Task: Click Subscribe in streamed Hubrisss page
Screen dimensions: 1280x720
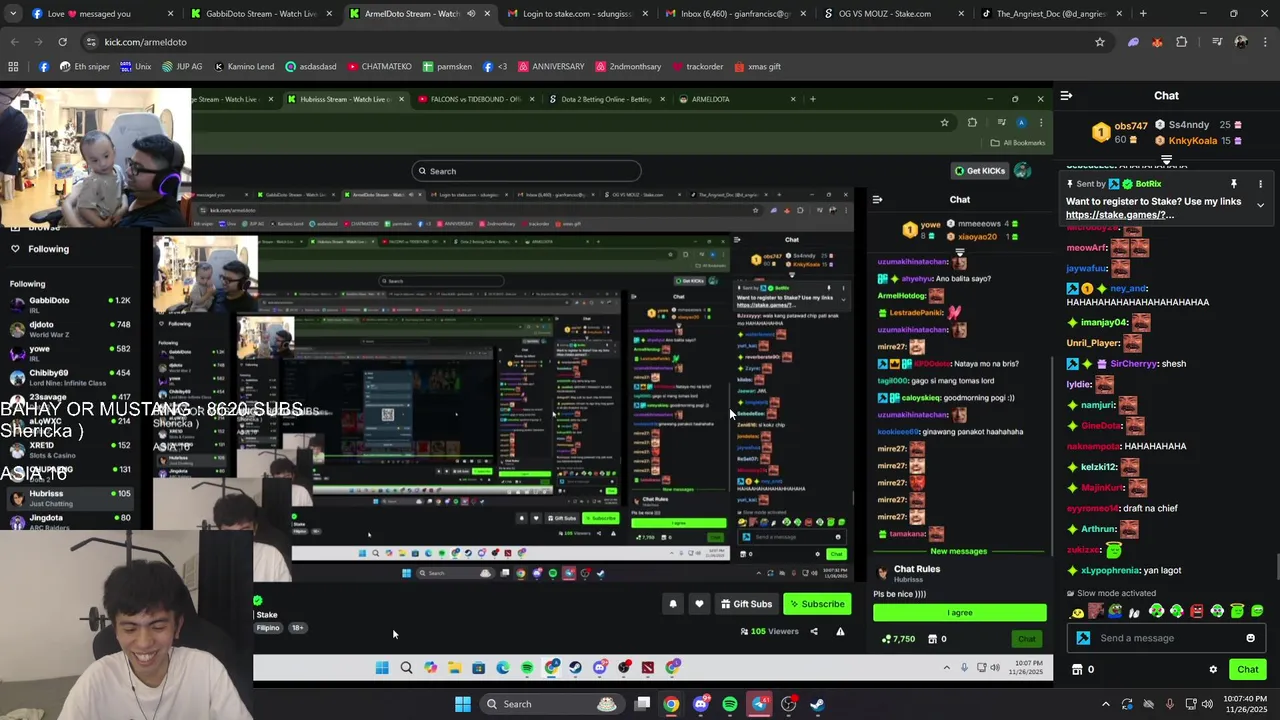Action: pyautogui.click(x=815, y=604)
